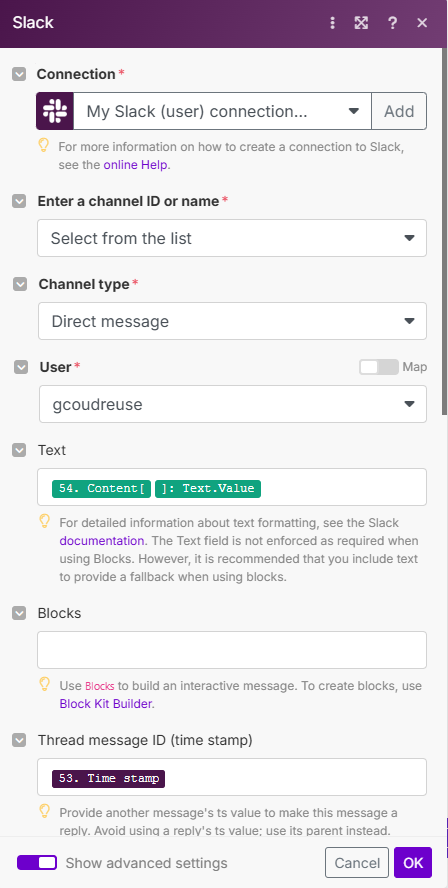
Task: Click inside the empty Blocks input field
Action: pyautogui.click(x=232, y=650)
